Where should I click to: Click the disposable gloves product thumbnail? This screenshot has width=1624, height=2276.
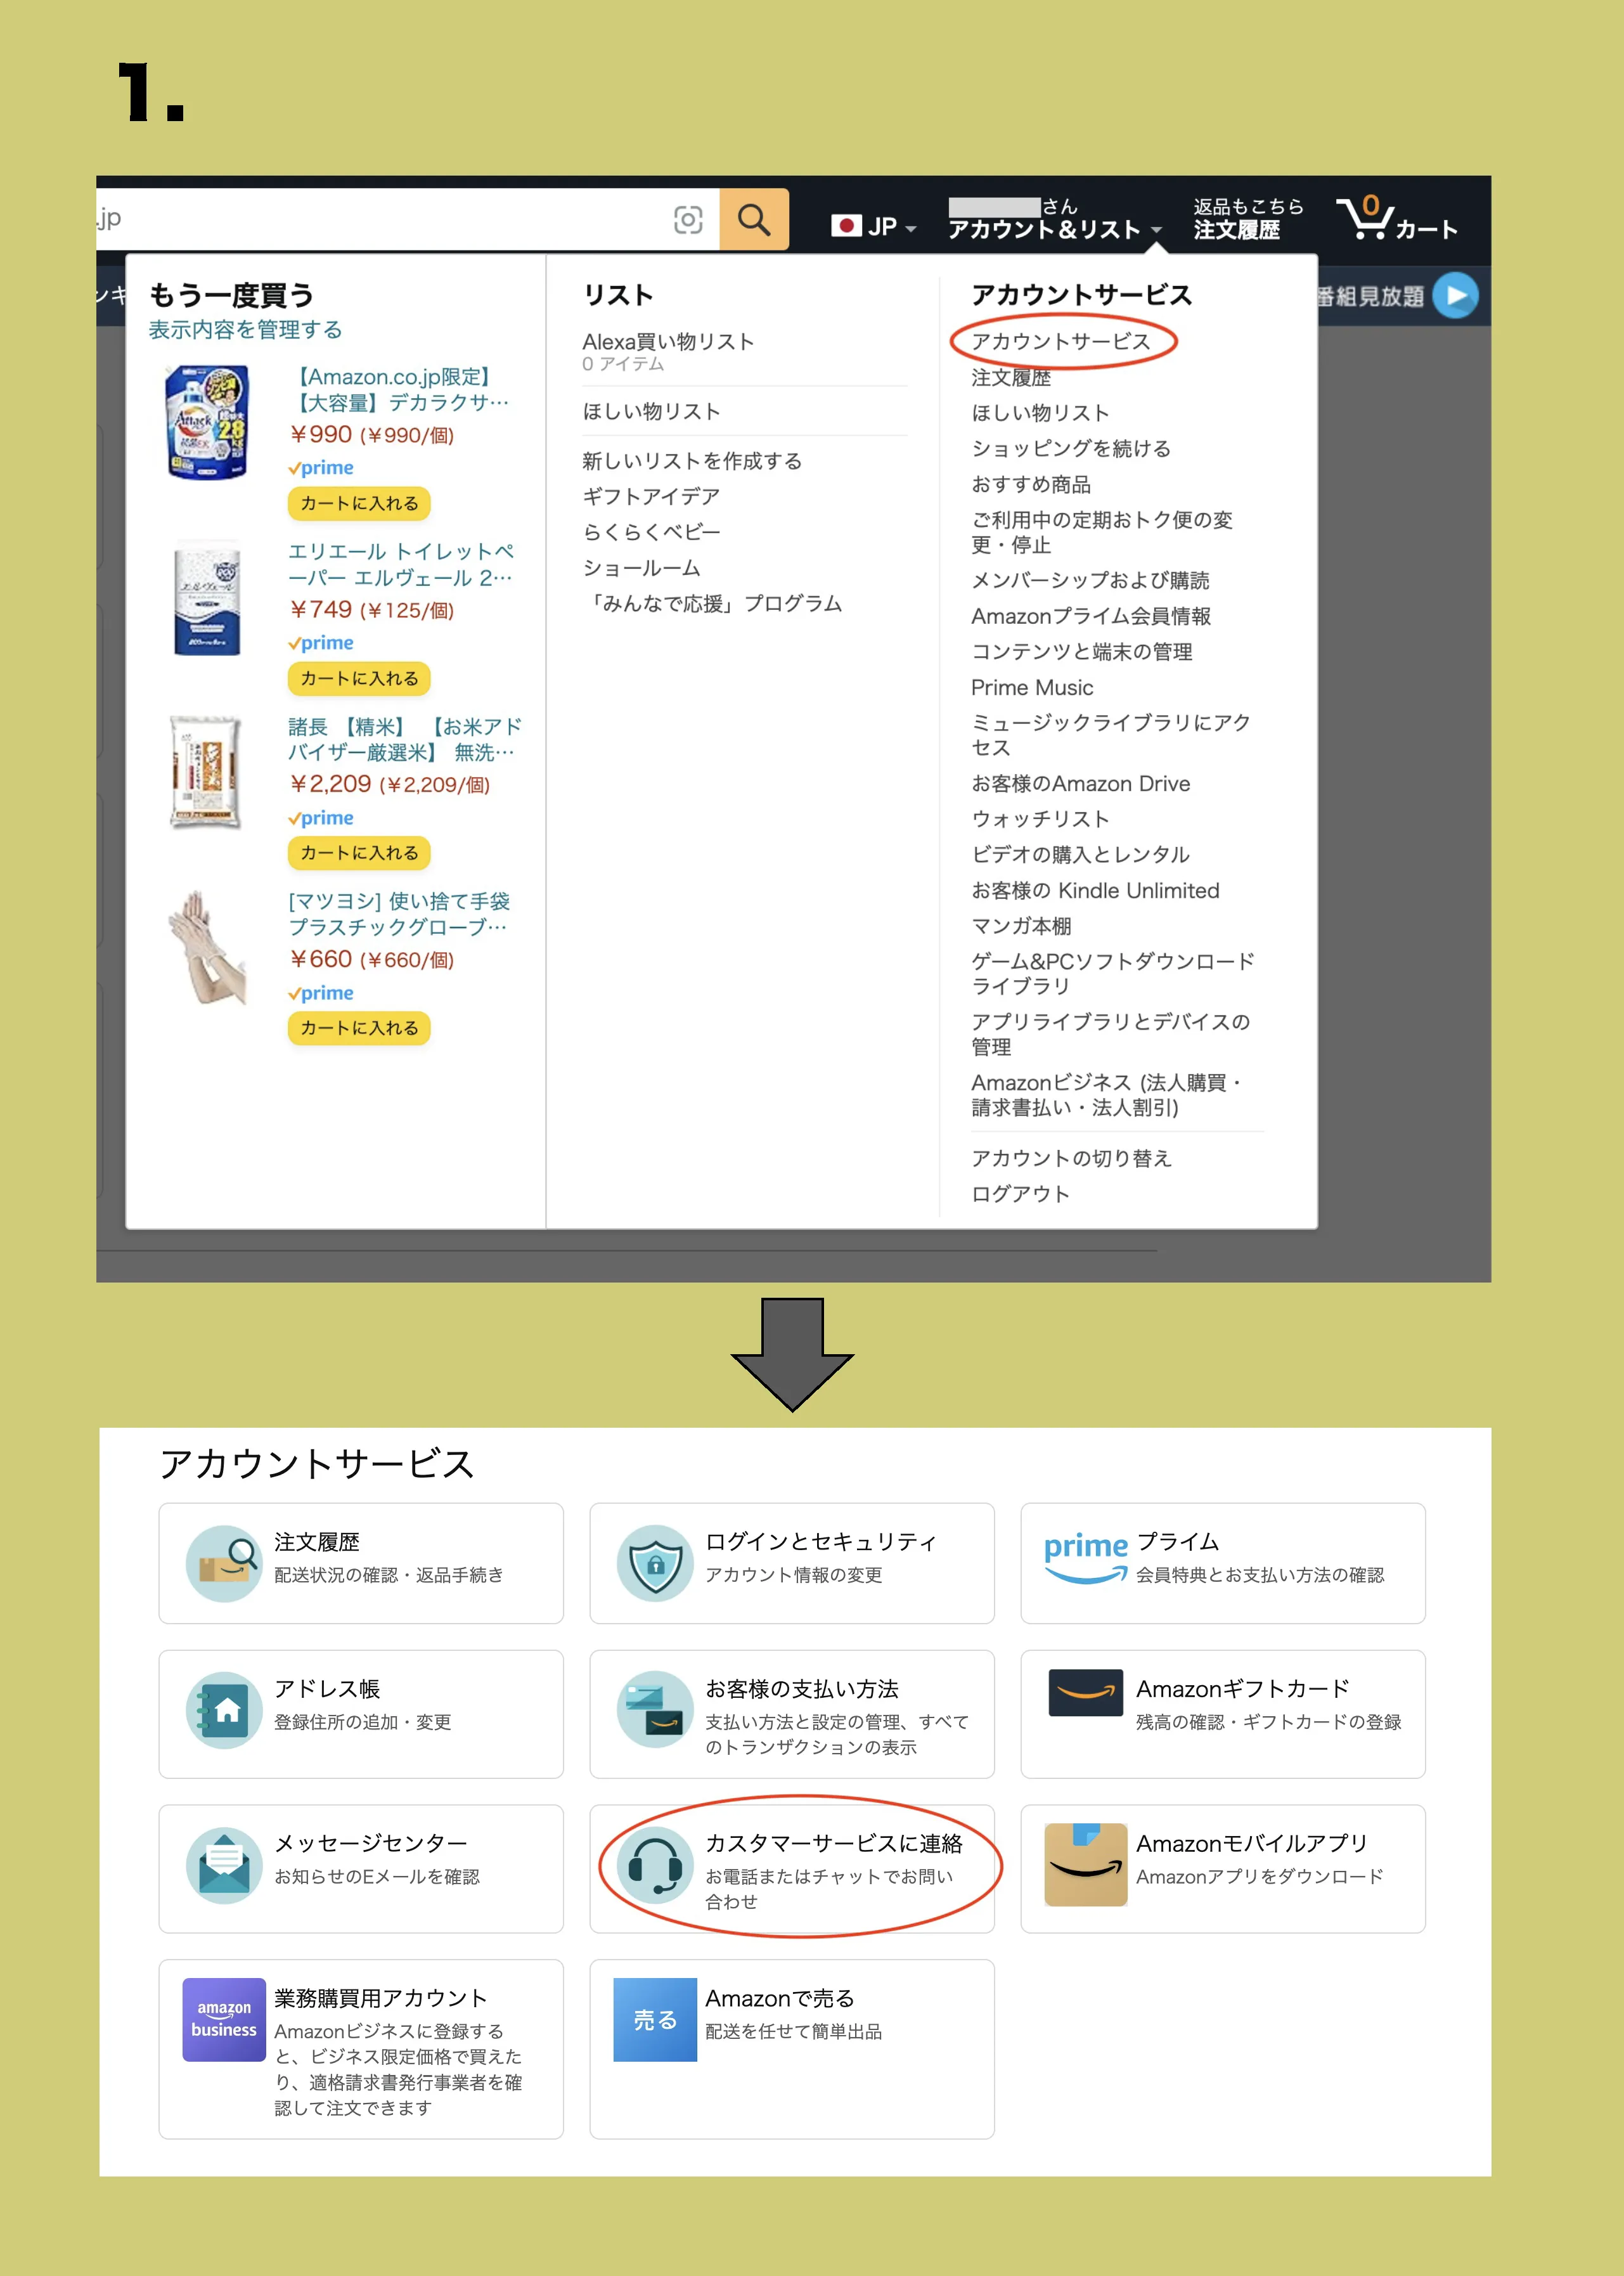[x=206, y=947]
